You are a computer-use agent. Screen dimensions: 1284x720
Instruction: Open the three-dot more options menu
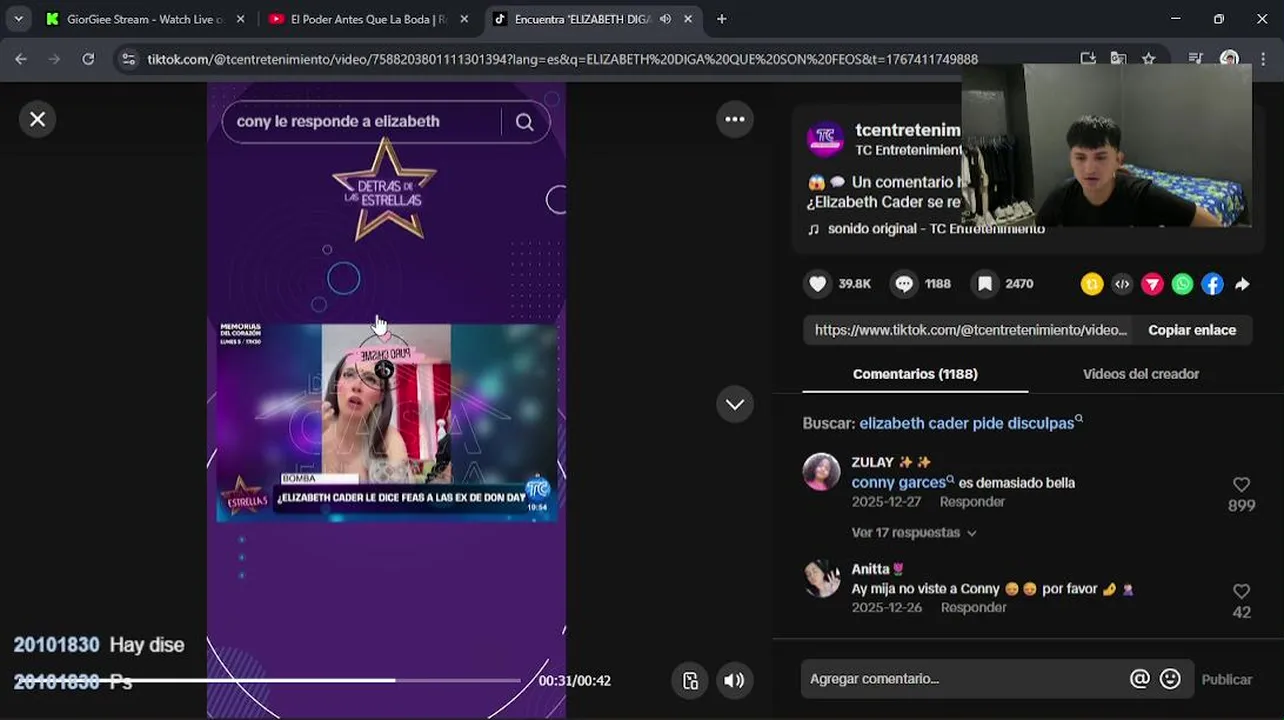(735, 119)
